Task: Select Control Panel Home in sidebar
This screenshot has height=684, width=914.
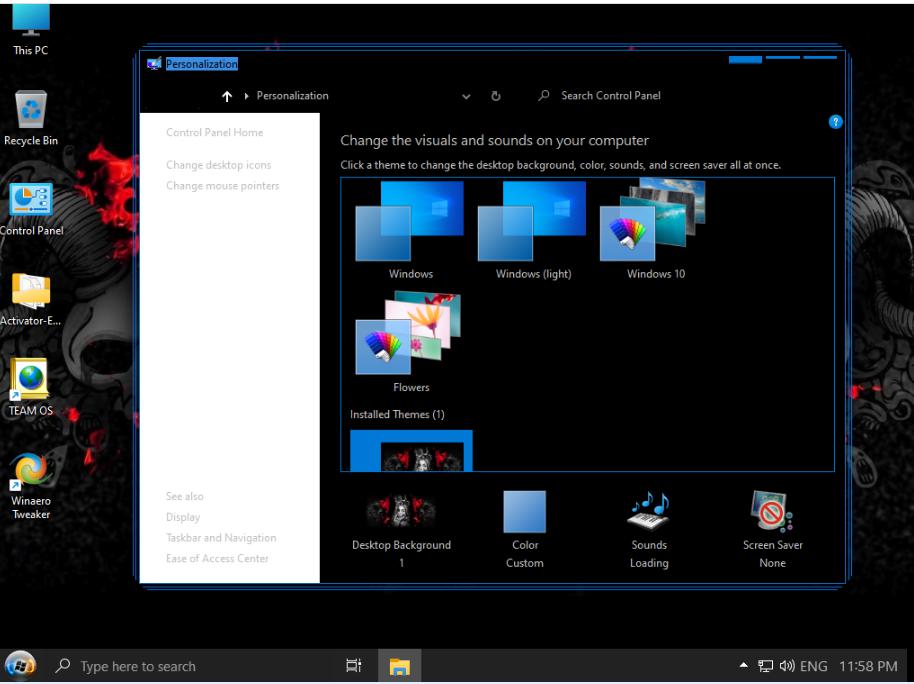Action: [x=215, y=132]
